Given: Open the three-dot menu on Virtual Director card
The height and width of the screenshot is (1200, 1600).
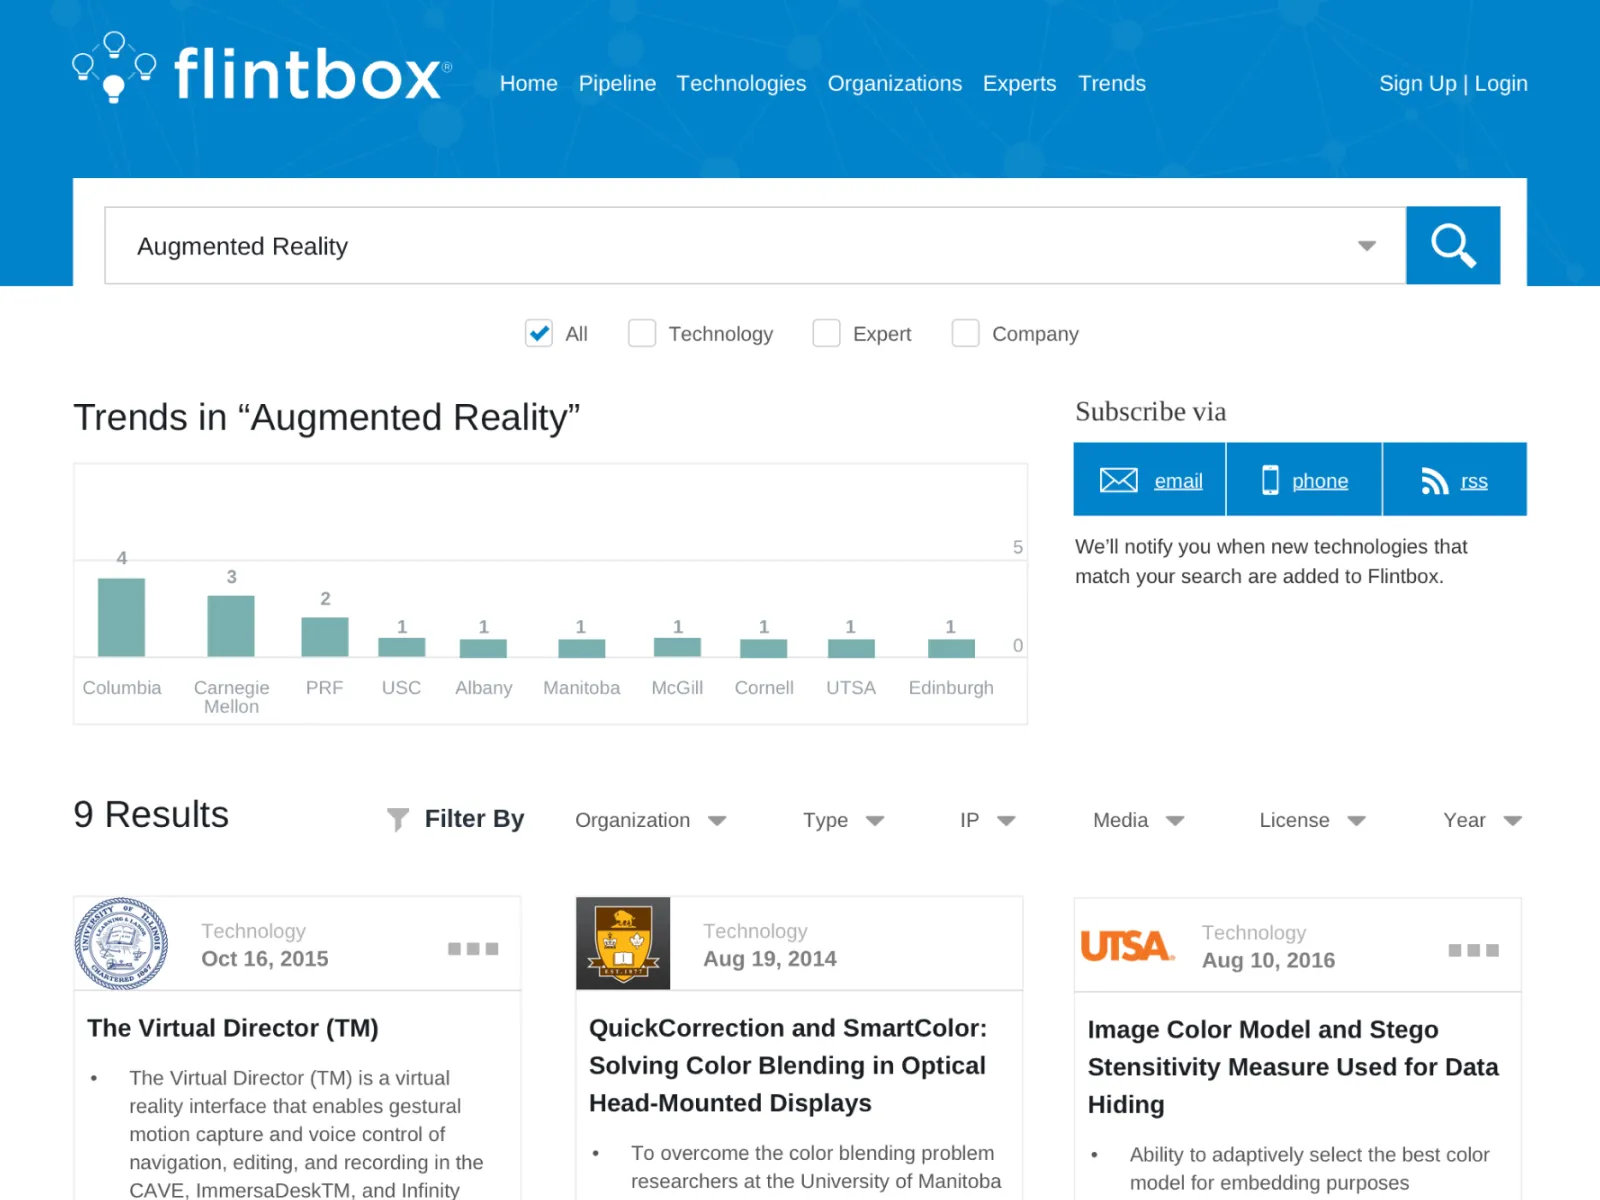Looking at the screenshot, I should click(x=473, y=949).
